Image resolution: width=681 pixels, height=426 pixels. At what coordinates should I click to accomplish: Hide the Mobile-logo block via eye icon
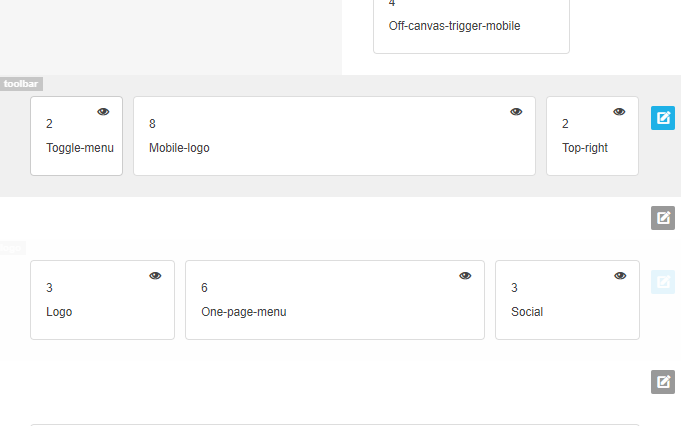pyautogui.click(x=516, y=112)
